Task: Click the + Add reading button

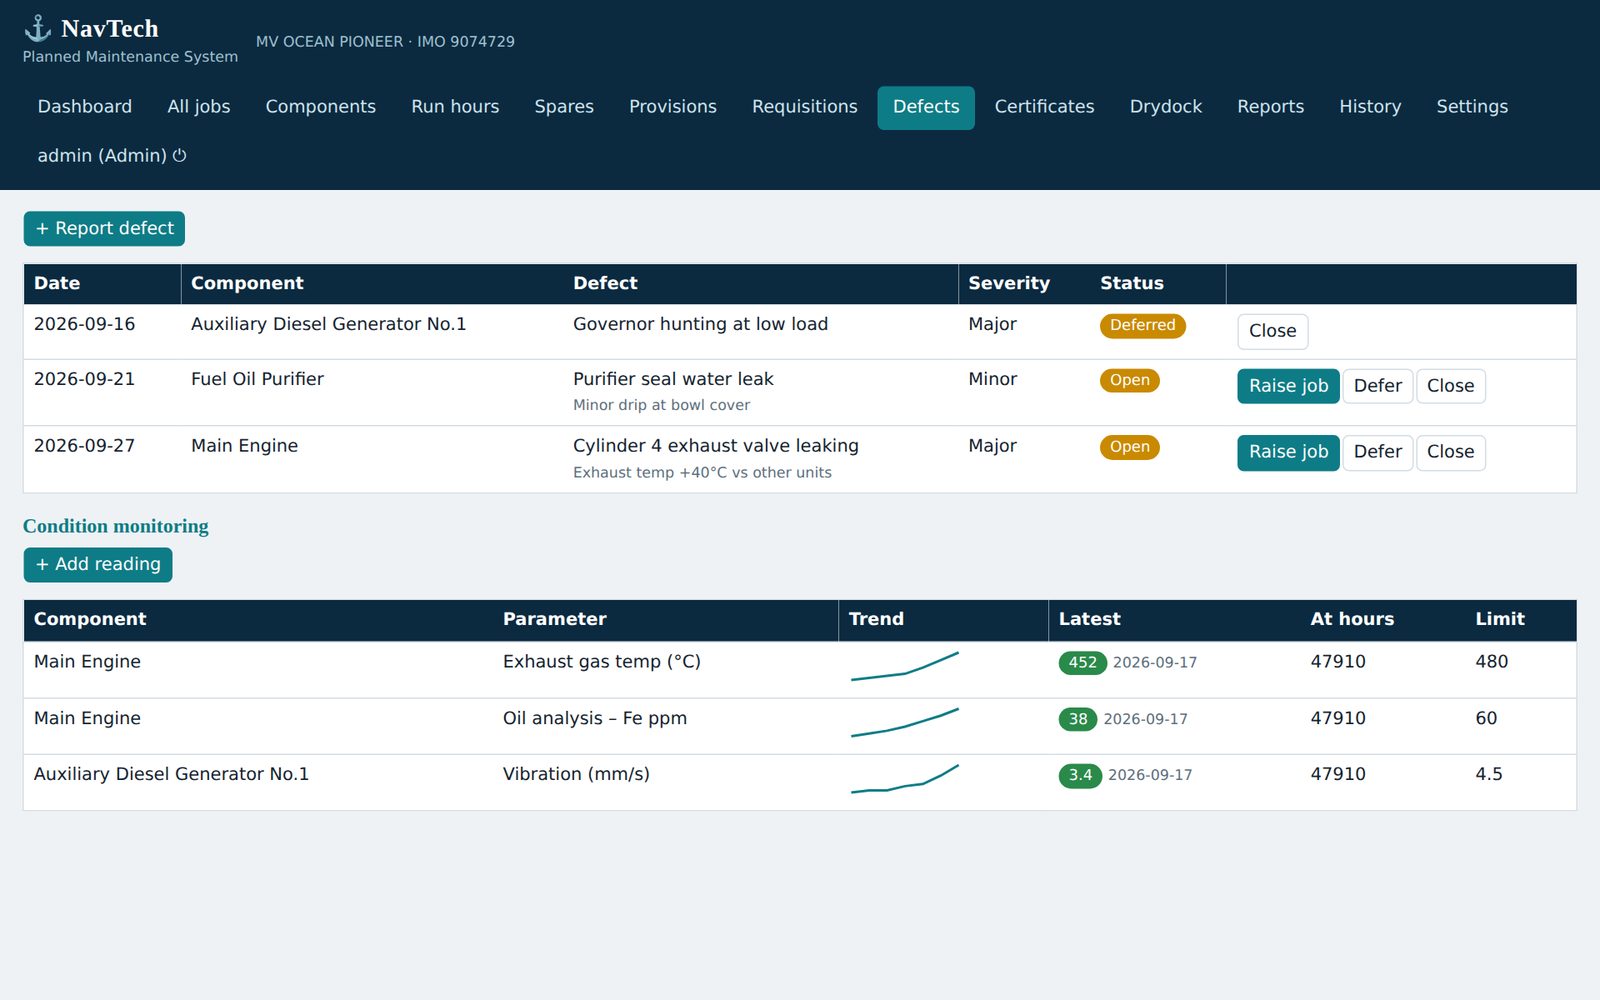Action: tap(98, 564)
